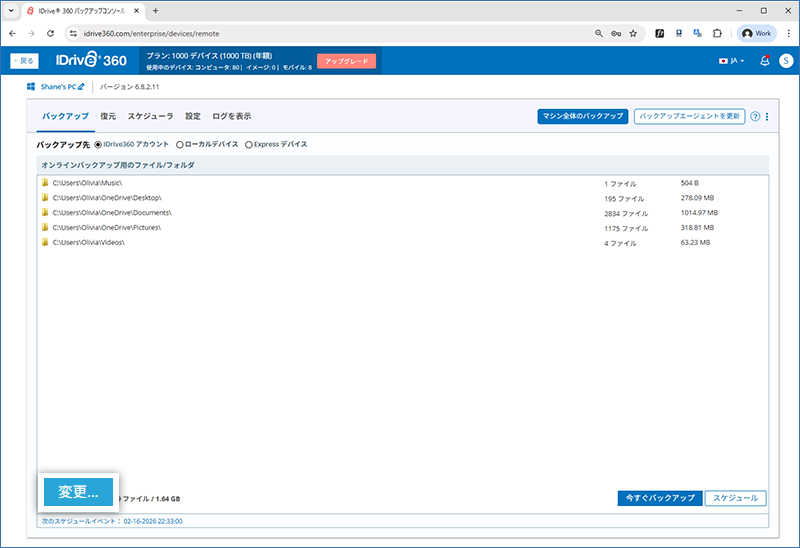This screenshot has height=548, width=800.
Task: Open the JA language dropdown
Action: tap(731, 61)
